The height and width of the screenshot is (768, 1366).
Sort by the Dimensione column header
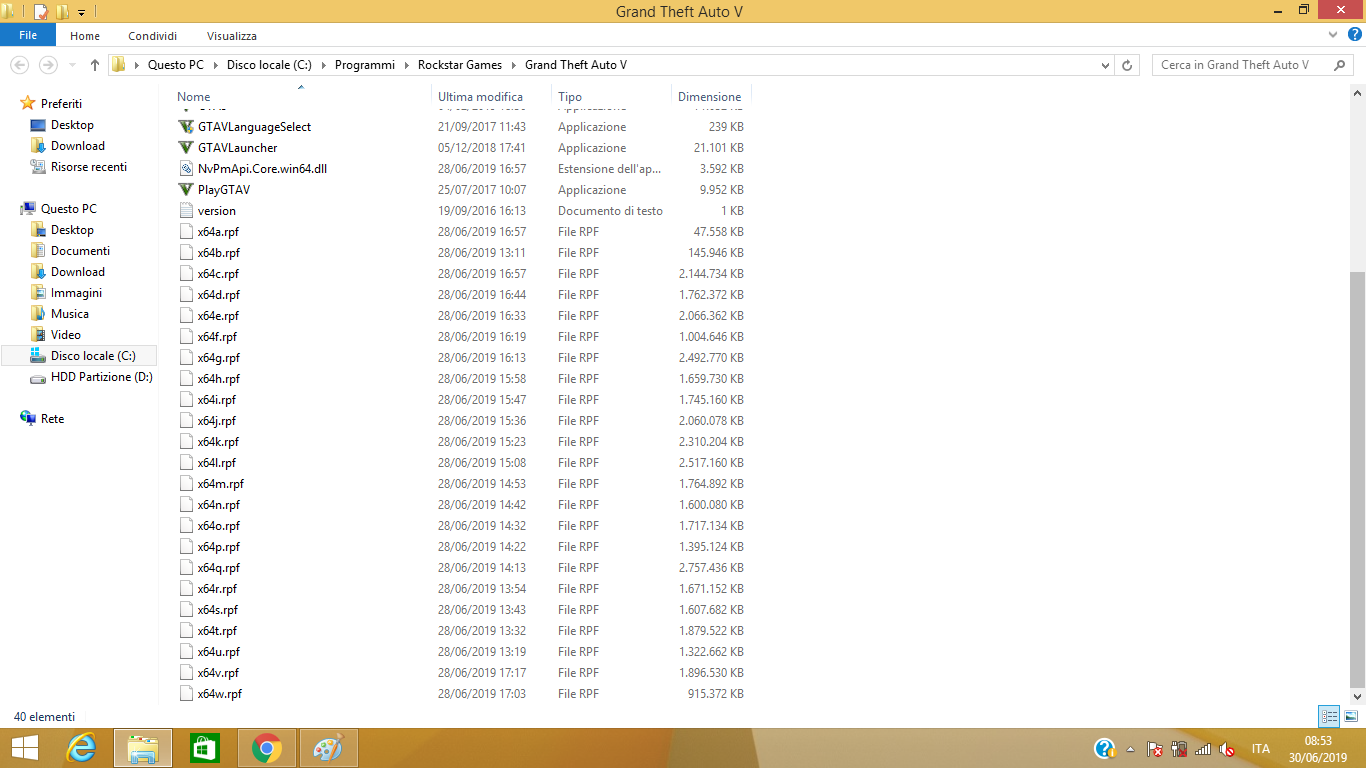(x=711, y=97)
